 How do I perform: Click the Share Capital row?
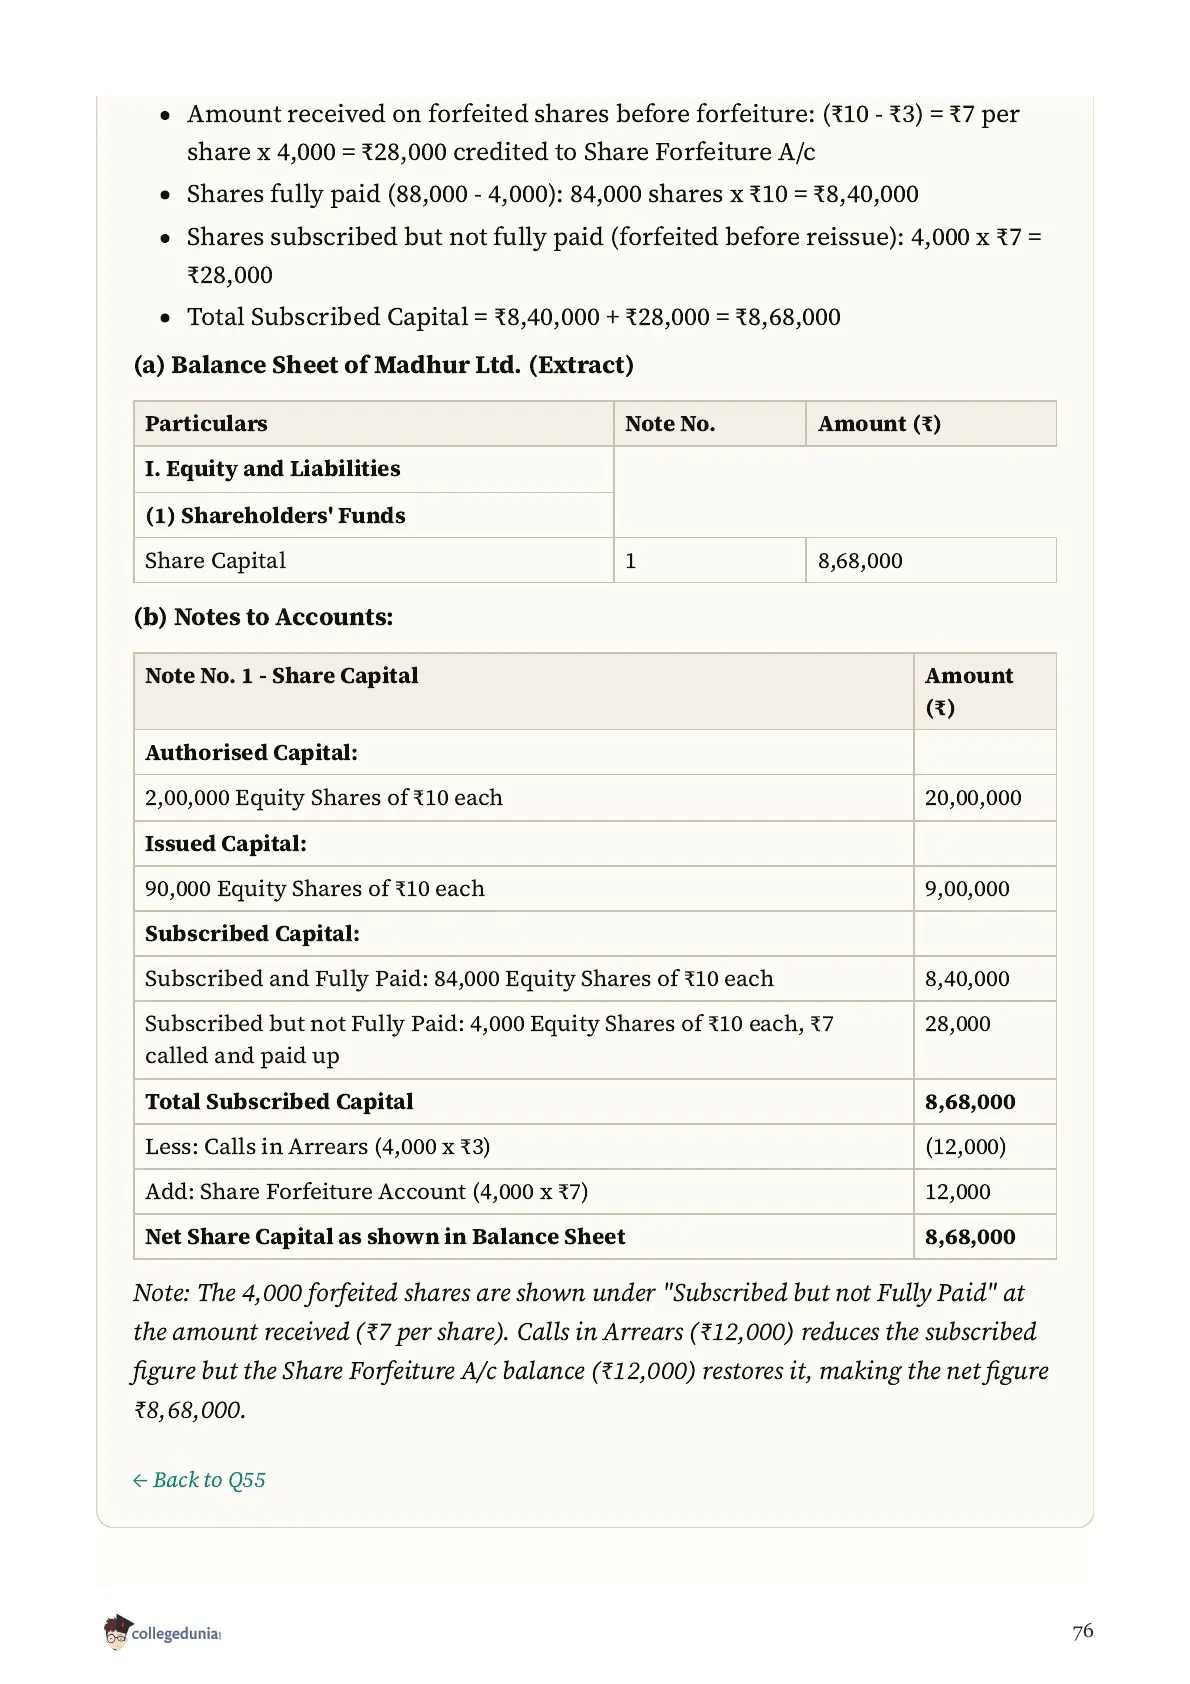click(x=595, y=561)
